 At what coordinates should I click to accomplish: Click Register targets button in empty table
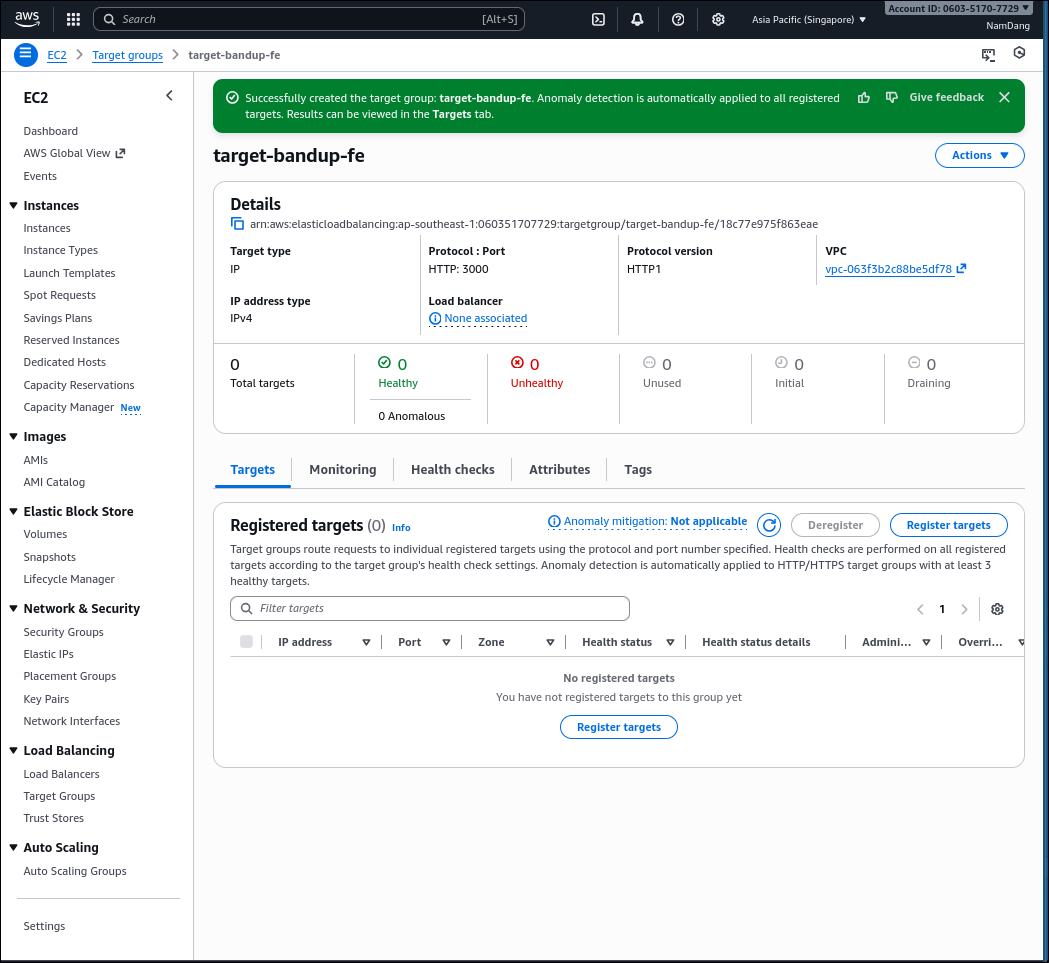click(x=618, y=727)
